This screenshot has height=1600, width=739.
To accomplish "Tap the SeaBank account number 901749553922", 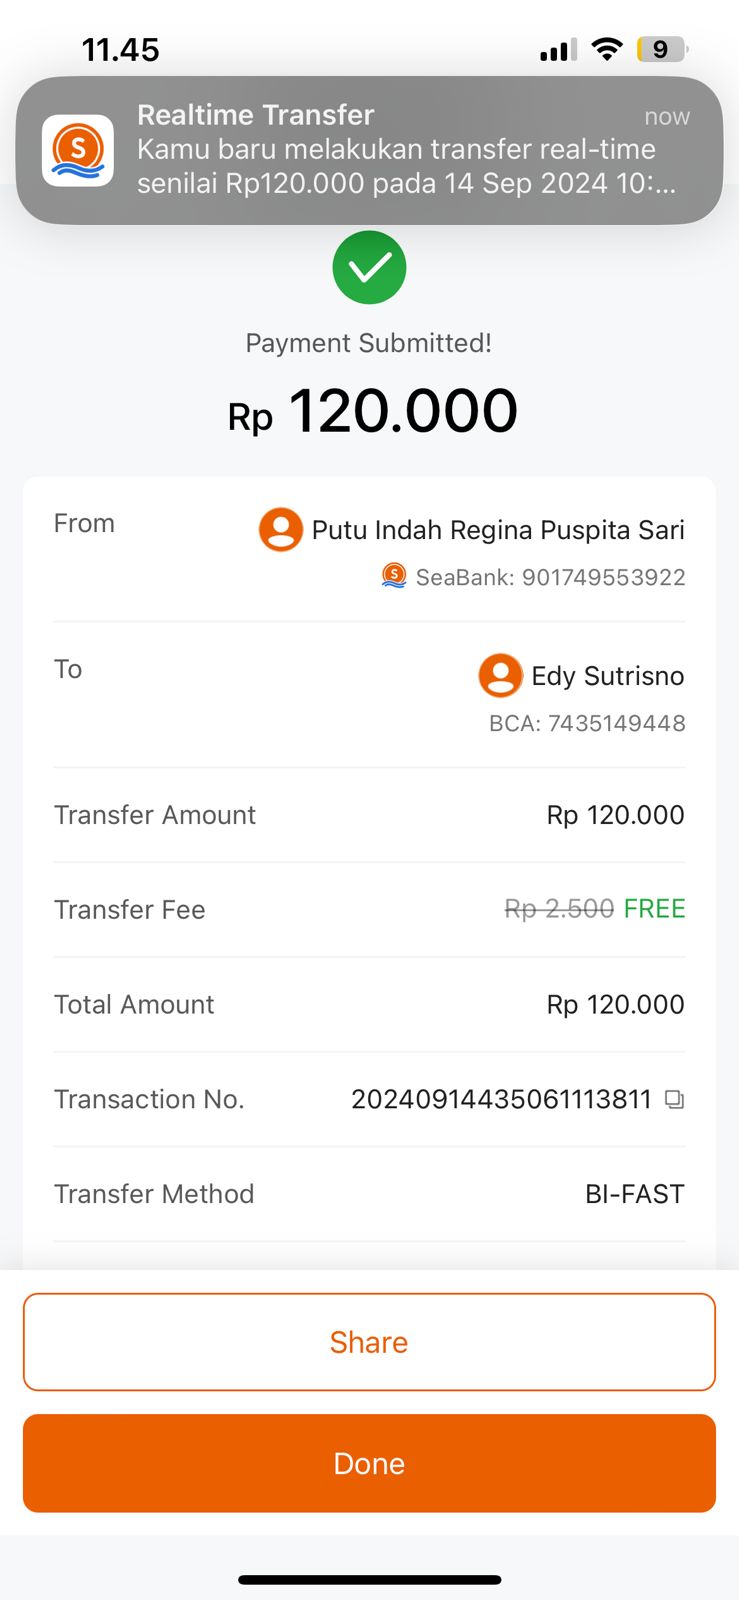I will (603, 577).
